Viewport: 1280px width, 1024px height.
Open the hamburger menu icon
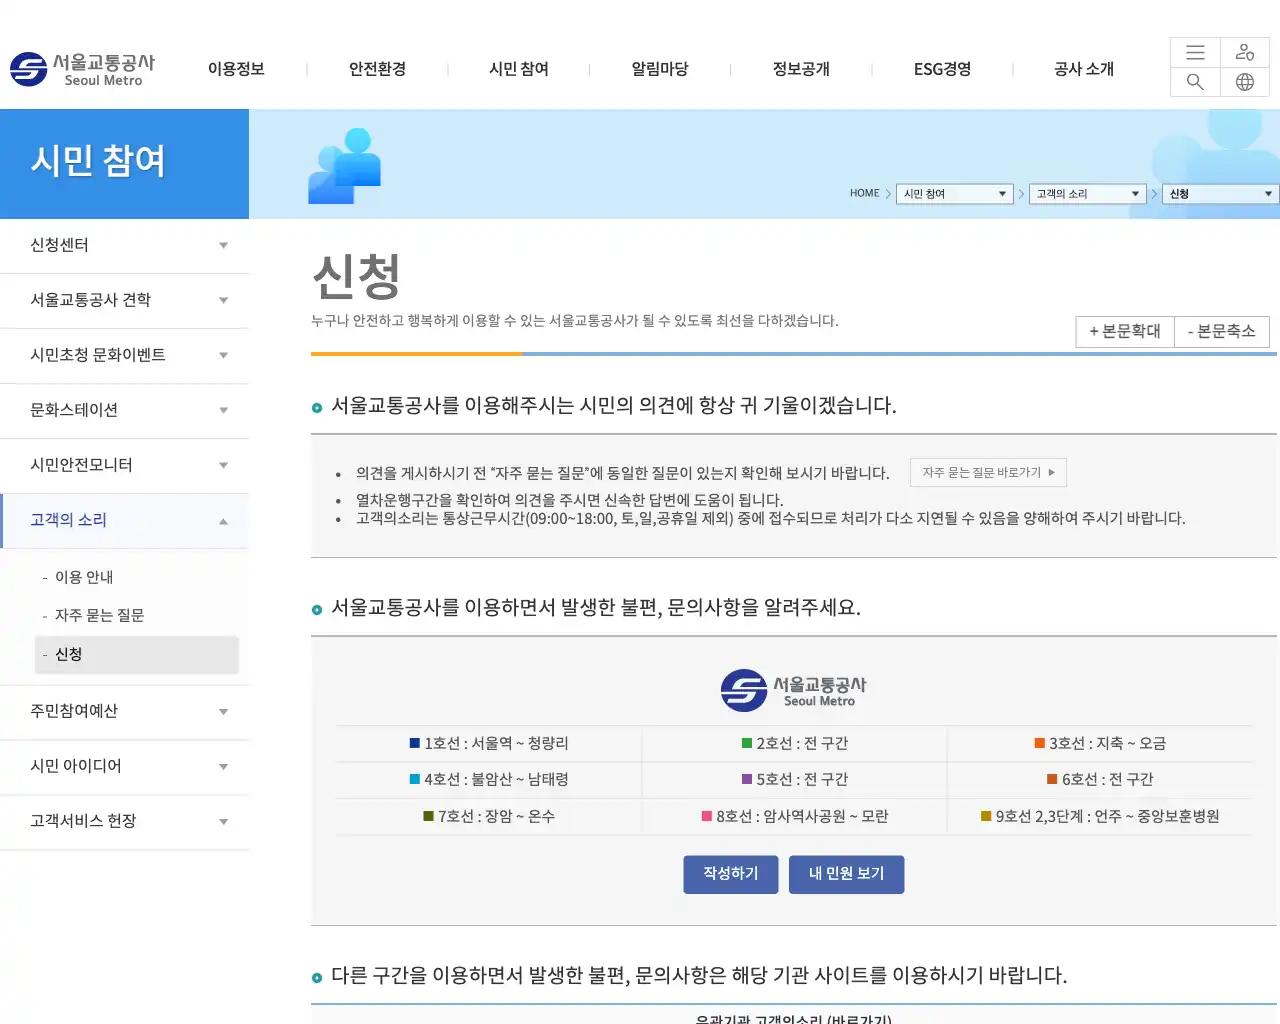pyautogui.click(x=1195, y=53)
